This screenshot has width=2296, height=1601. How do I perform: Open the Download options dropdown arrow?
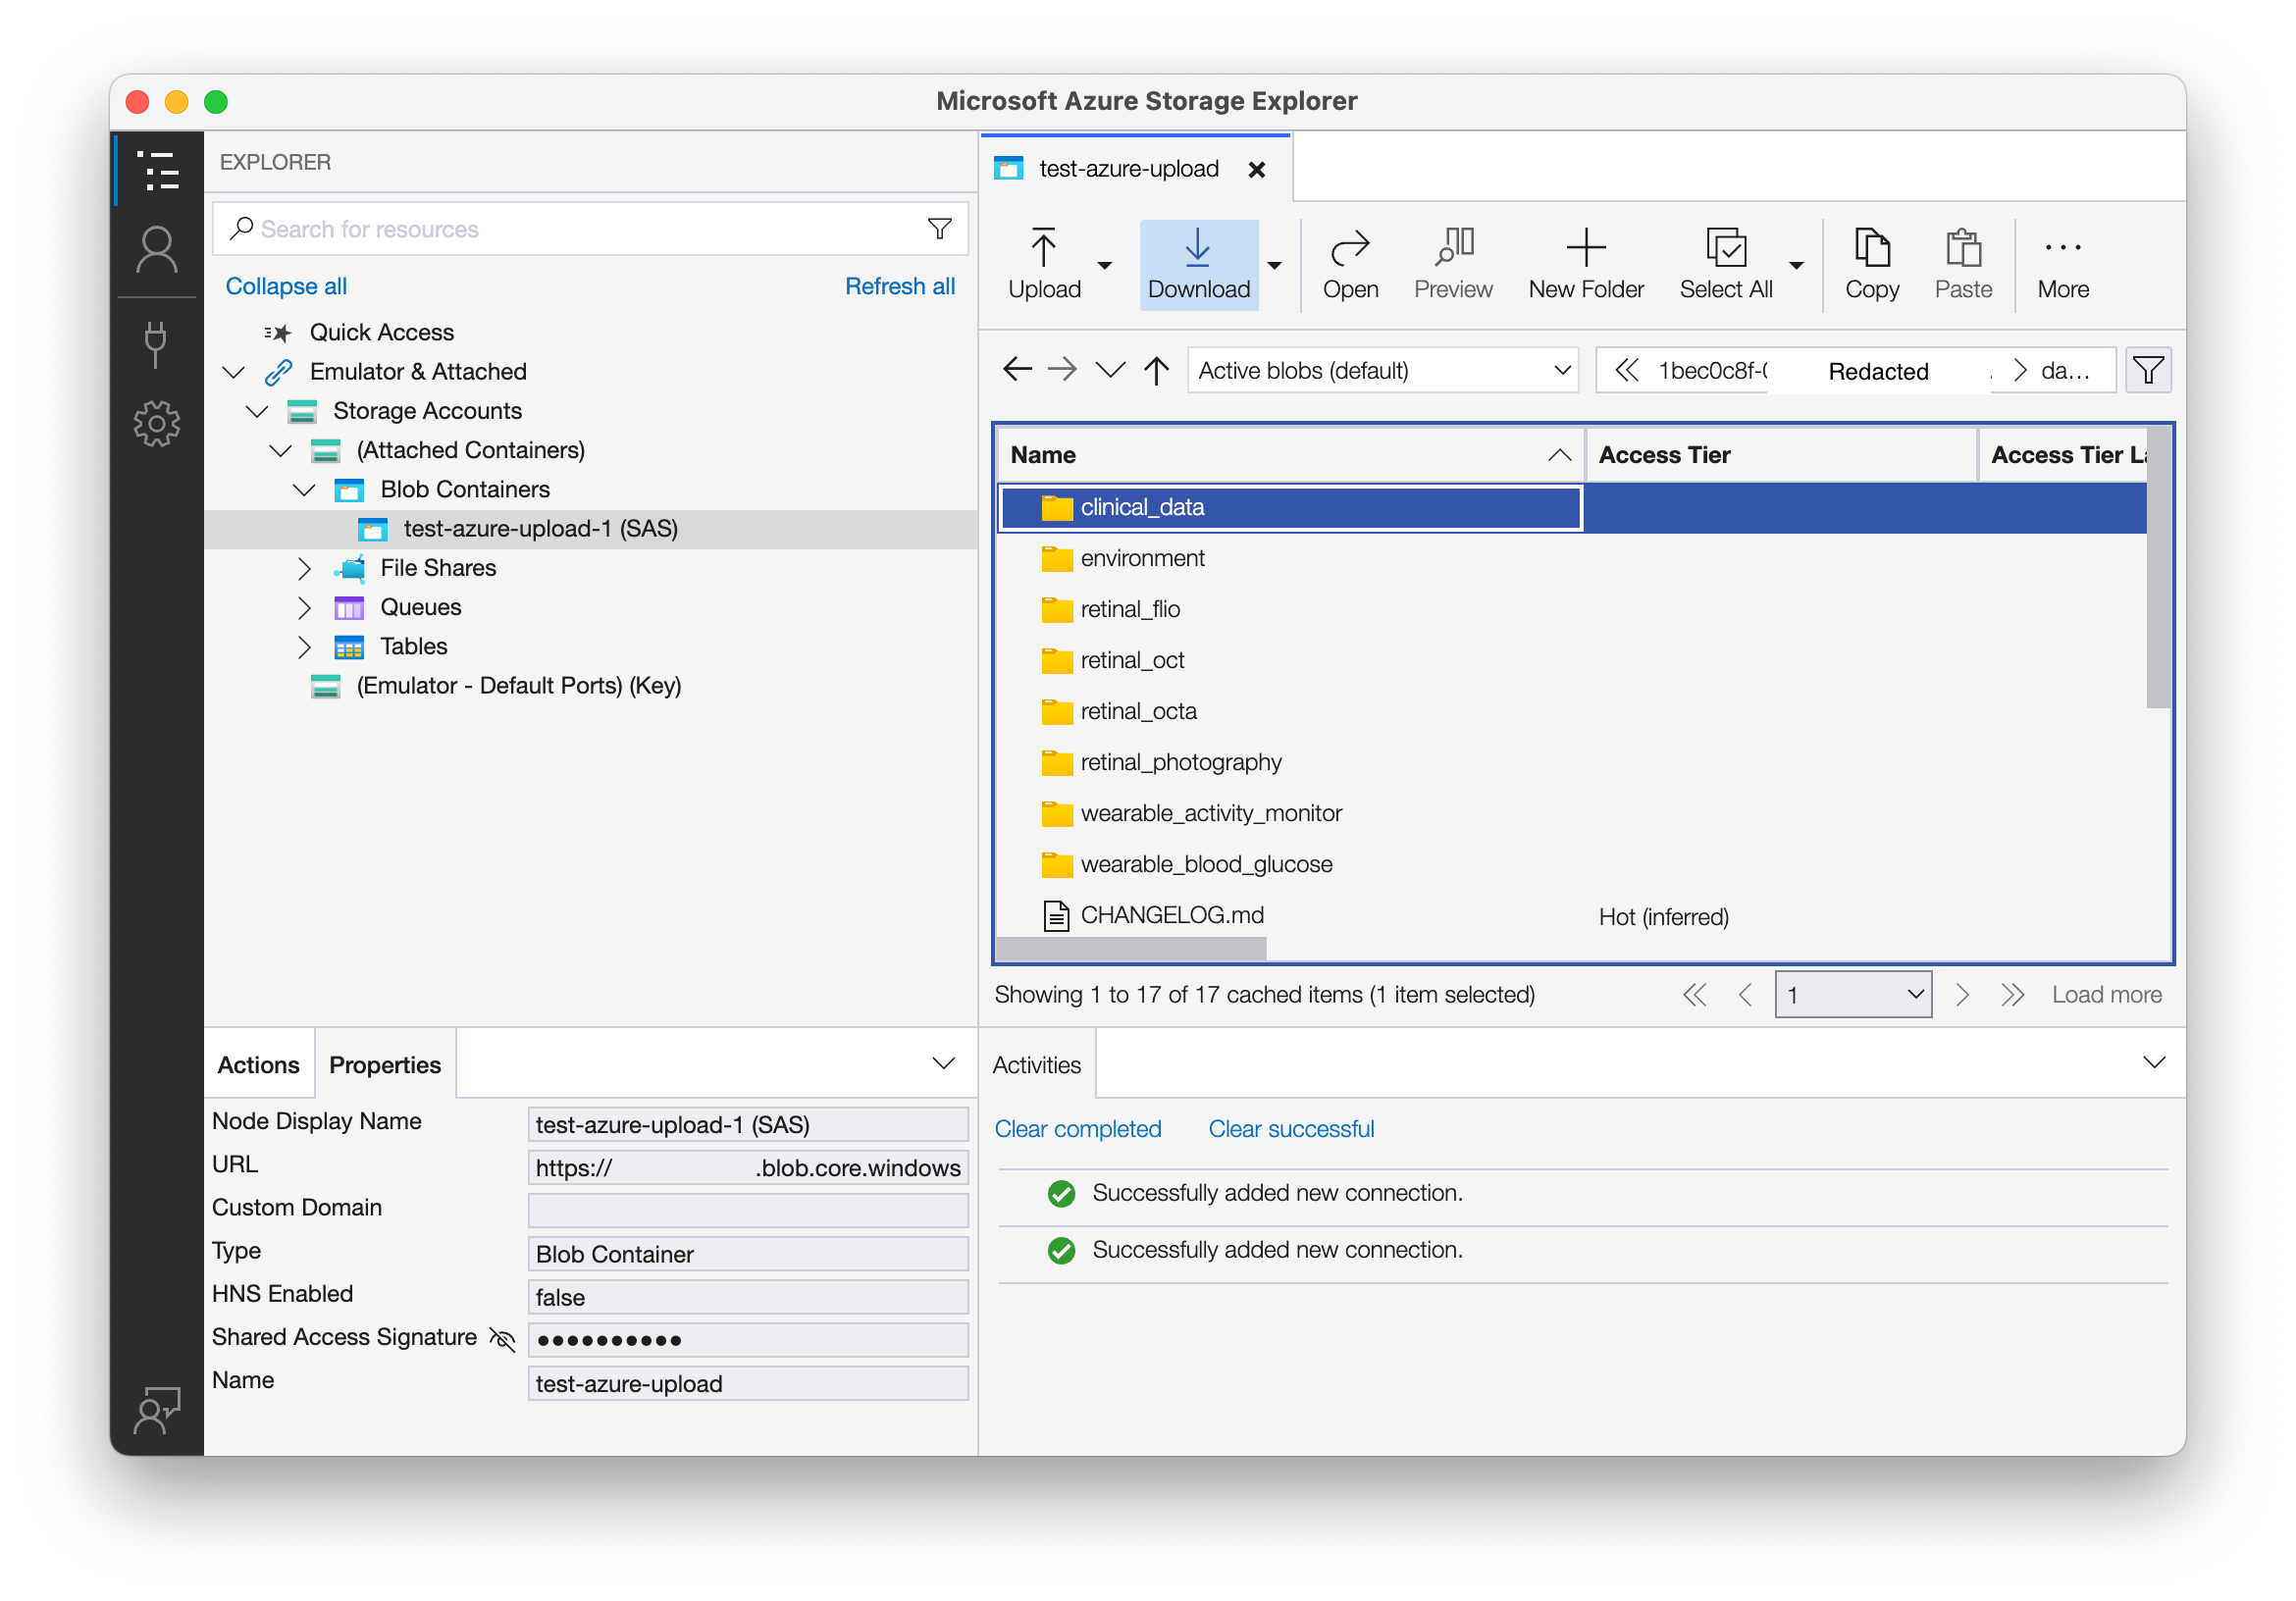[x=1274, y=266]
